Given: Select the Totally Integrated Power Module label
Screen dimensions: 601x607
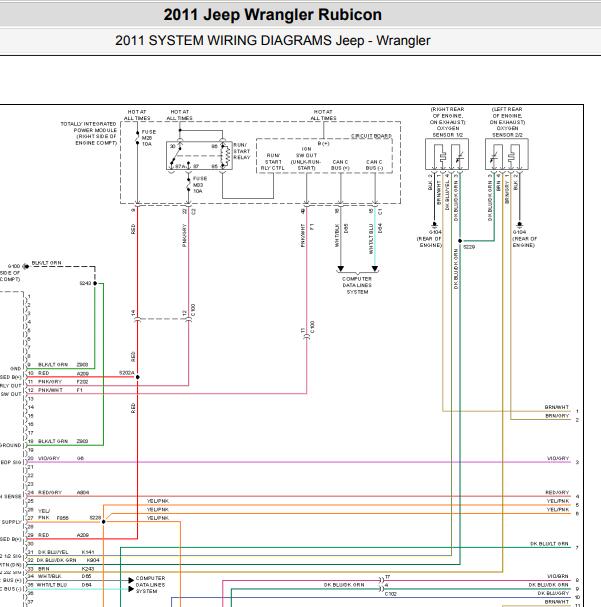Looking at the screenshot, I should (89, 133).
